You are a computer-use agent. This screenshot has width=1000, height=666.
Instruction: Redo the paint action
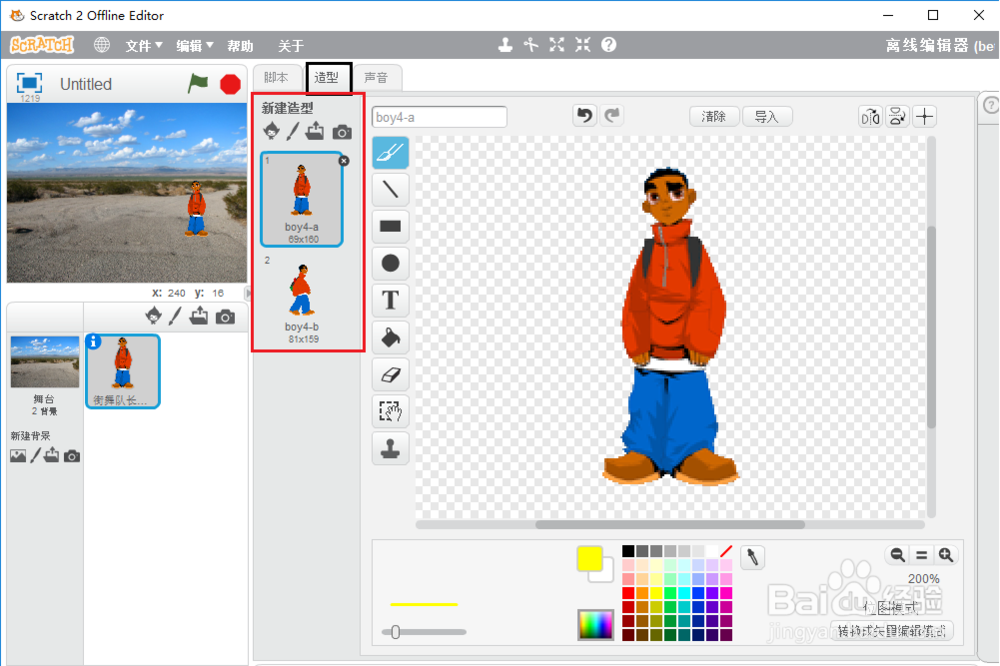[x=612, y=115]
